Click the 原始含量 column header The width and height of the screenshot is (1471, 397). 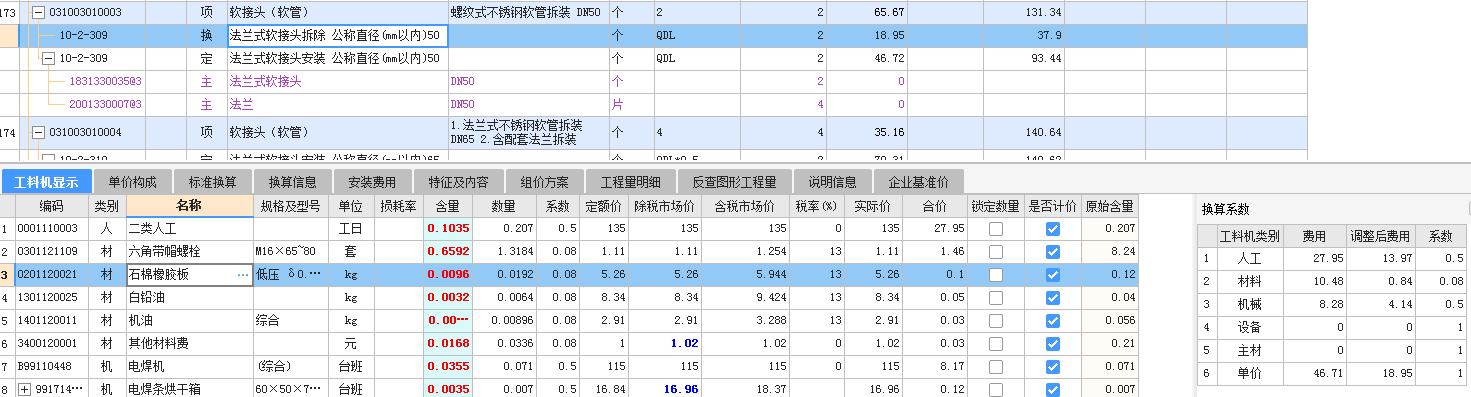click(1109, 206)
